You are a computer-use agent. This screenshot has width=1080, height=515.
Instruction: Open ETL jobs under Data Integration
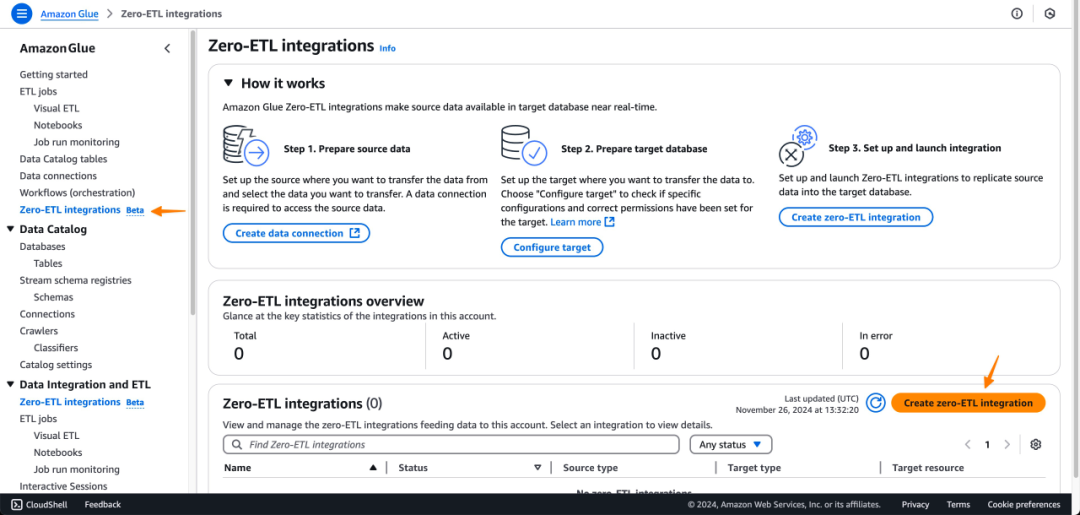(39, 419)
